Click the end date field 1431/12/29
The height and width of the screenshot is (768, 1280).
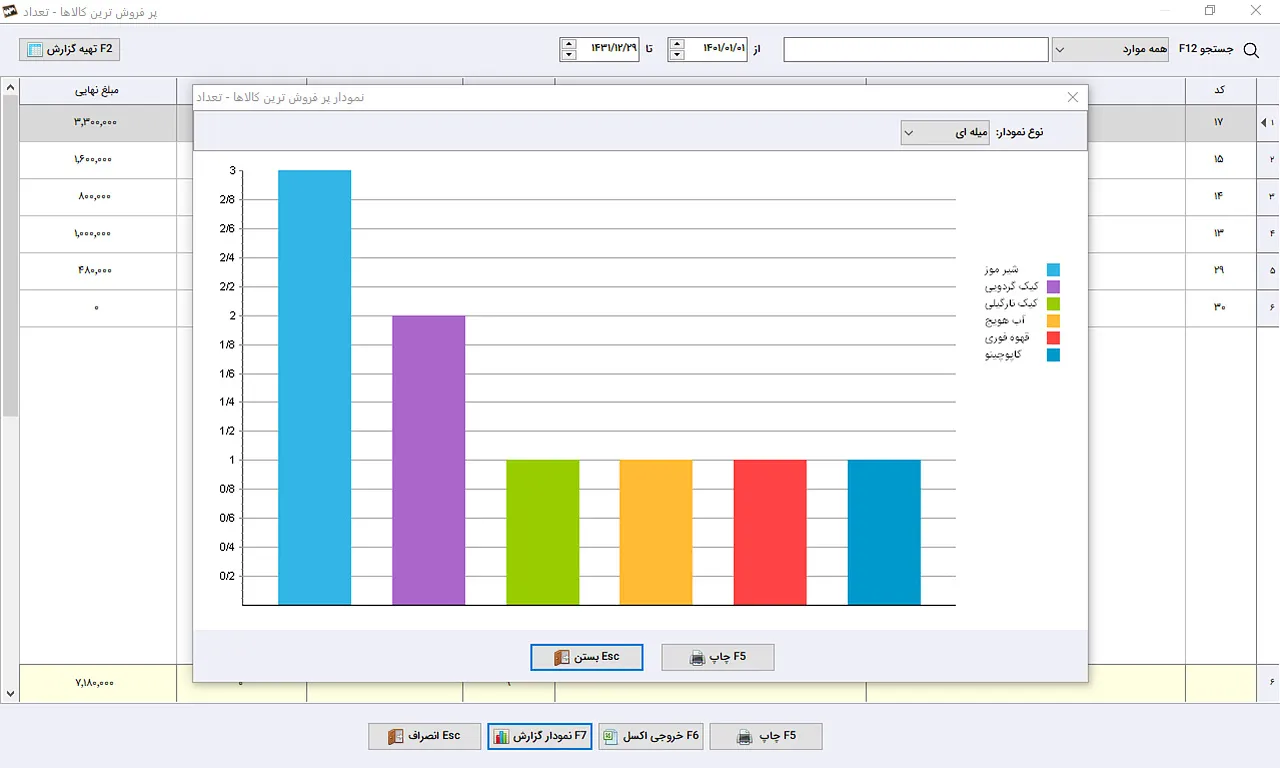608,49
